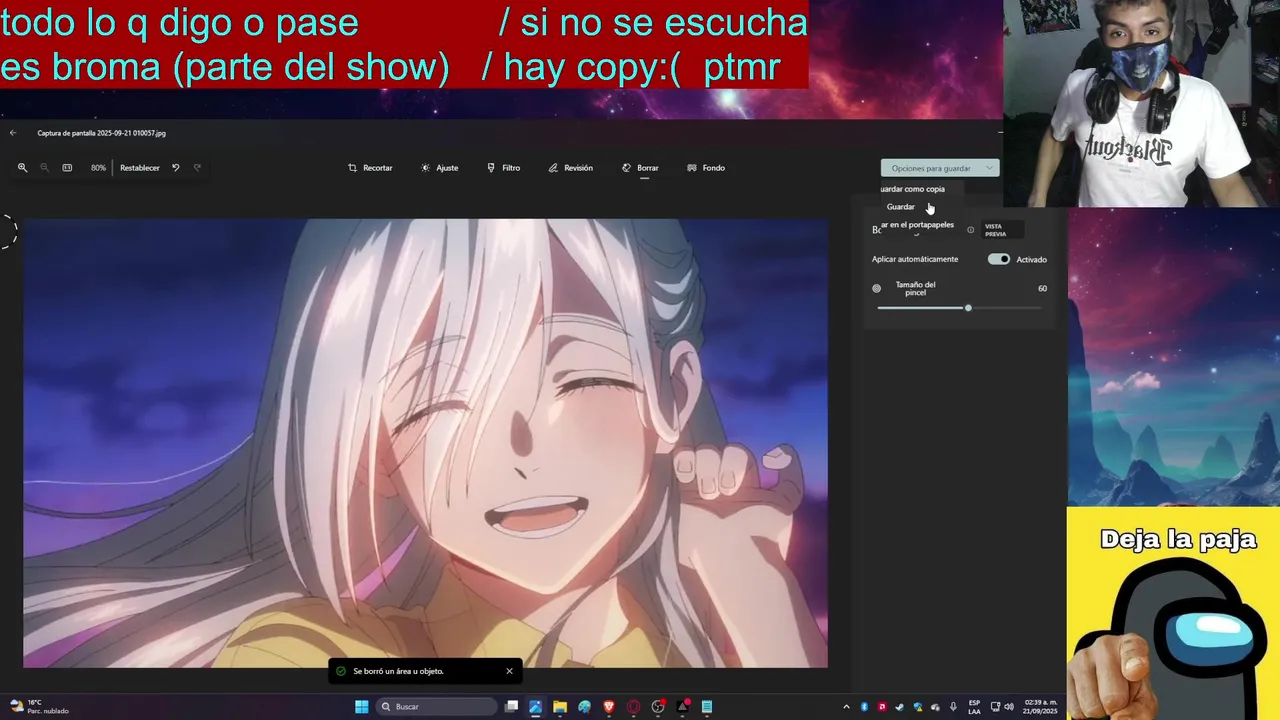Select the Revisión markup tab
Image resolution: width=1280 pixels, height=720 pixels.
570,168
